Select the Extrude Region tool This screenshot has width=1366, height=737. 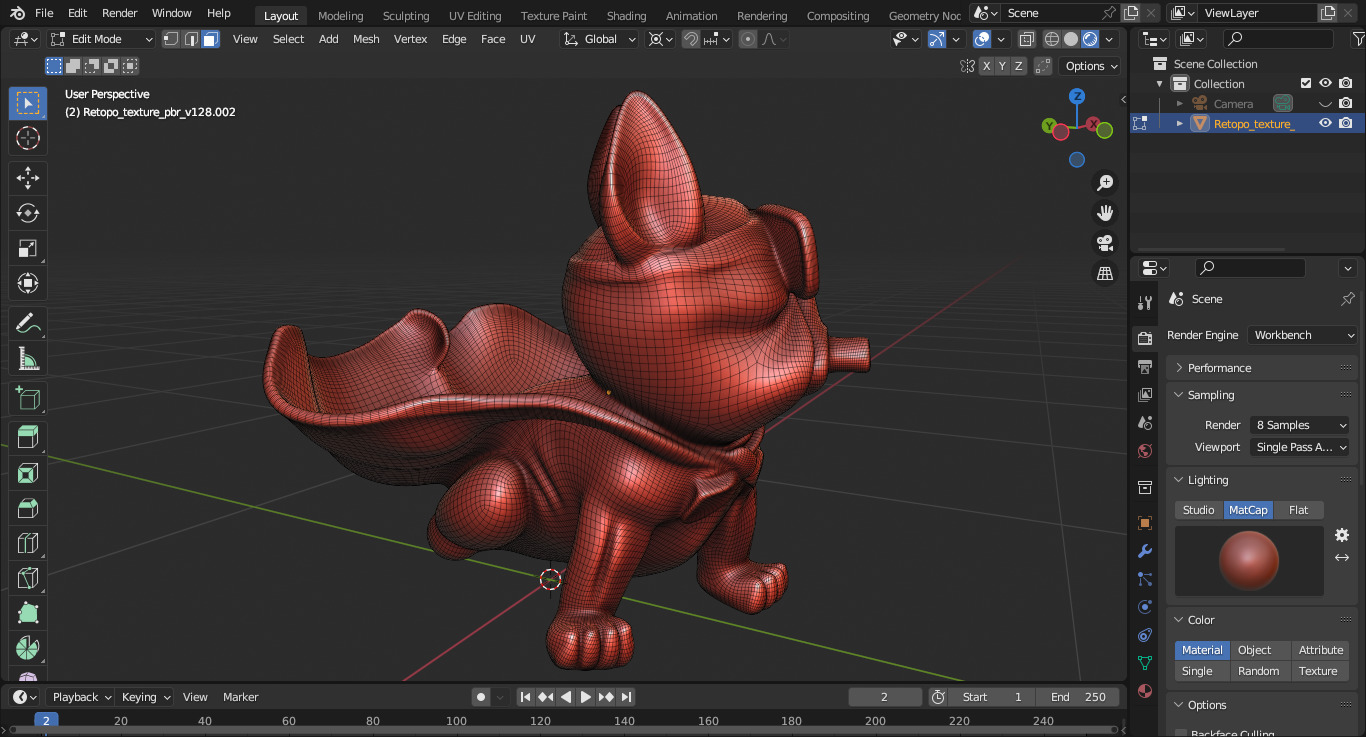[x=28, y=438]
